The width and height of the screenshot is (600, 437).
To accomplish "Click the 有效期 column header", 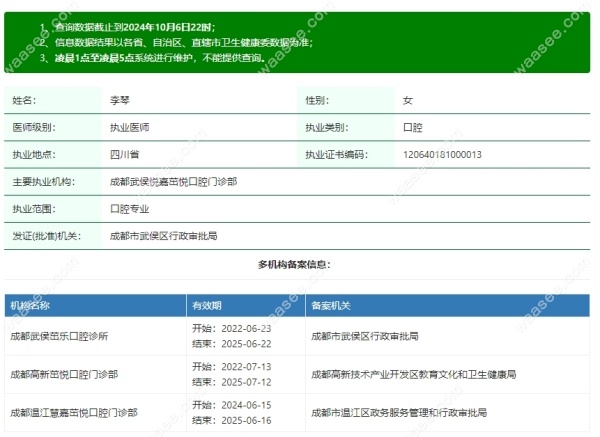I will pyautogui.click(x=207, y=305).
